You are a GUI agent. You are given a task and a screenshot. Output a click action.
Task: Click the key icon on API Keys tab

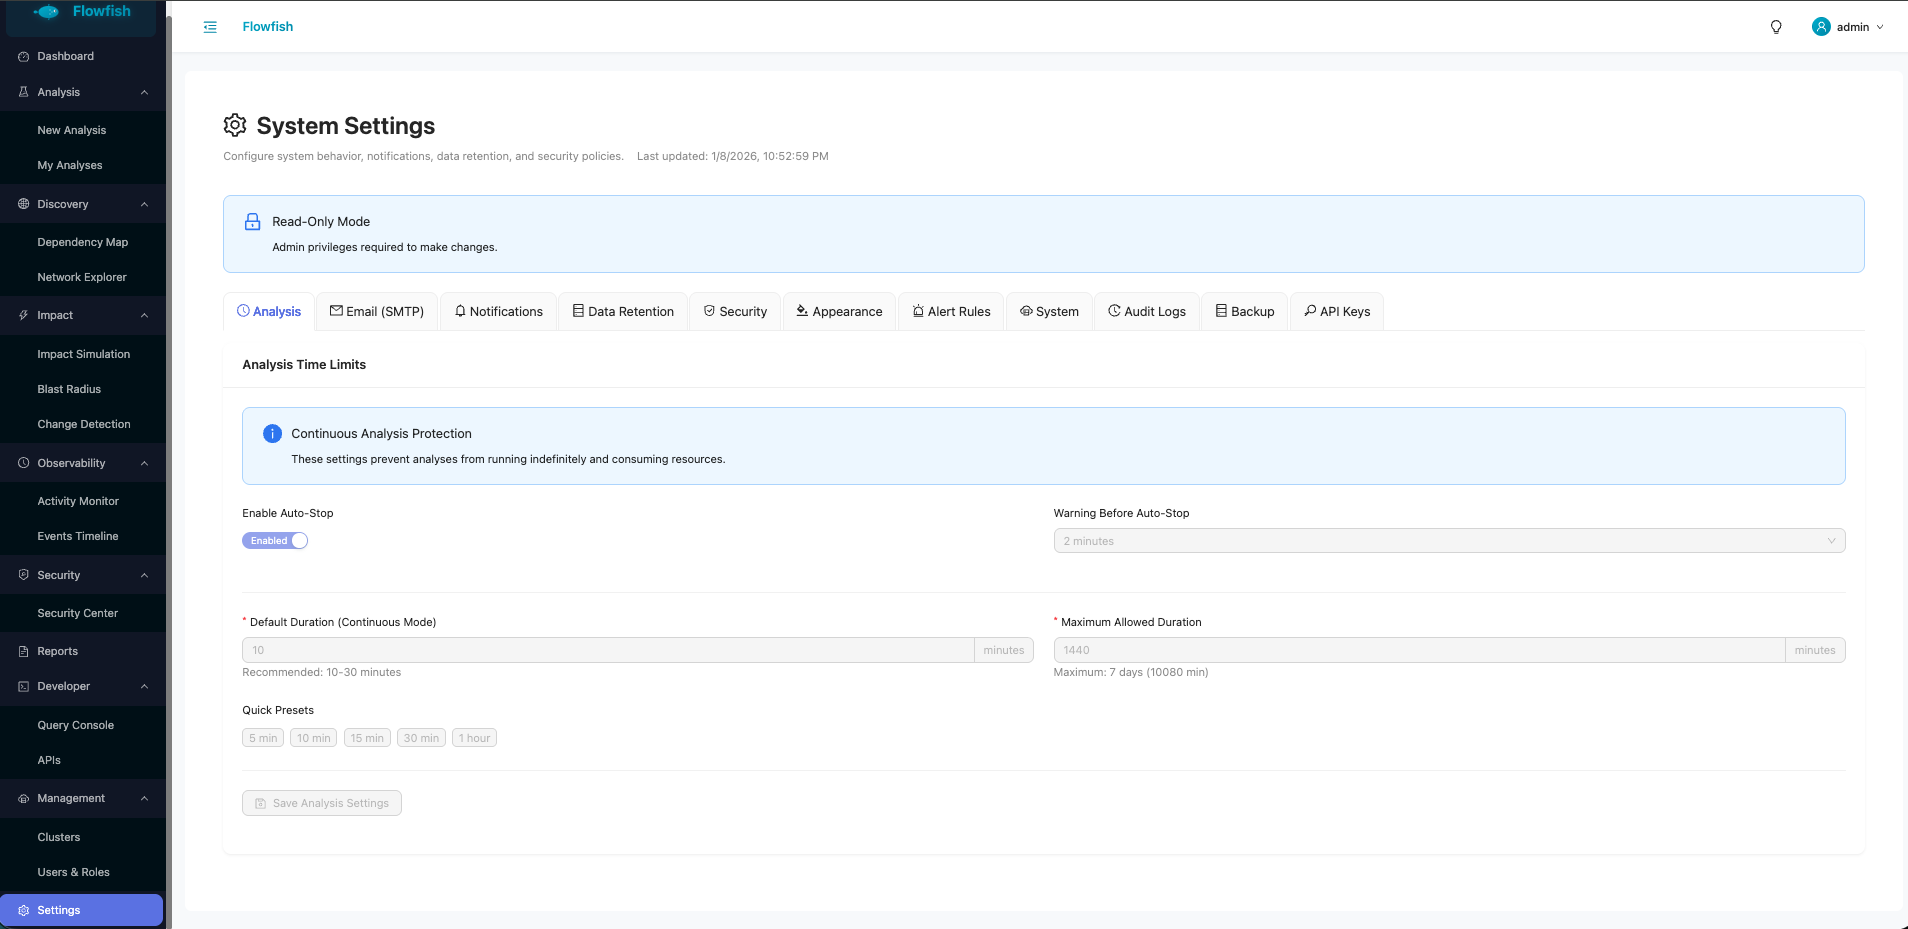click(x=1310, y=311)
